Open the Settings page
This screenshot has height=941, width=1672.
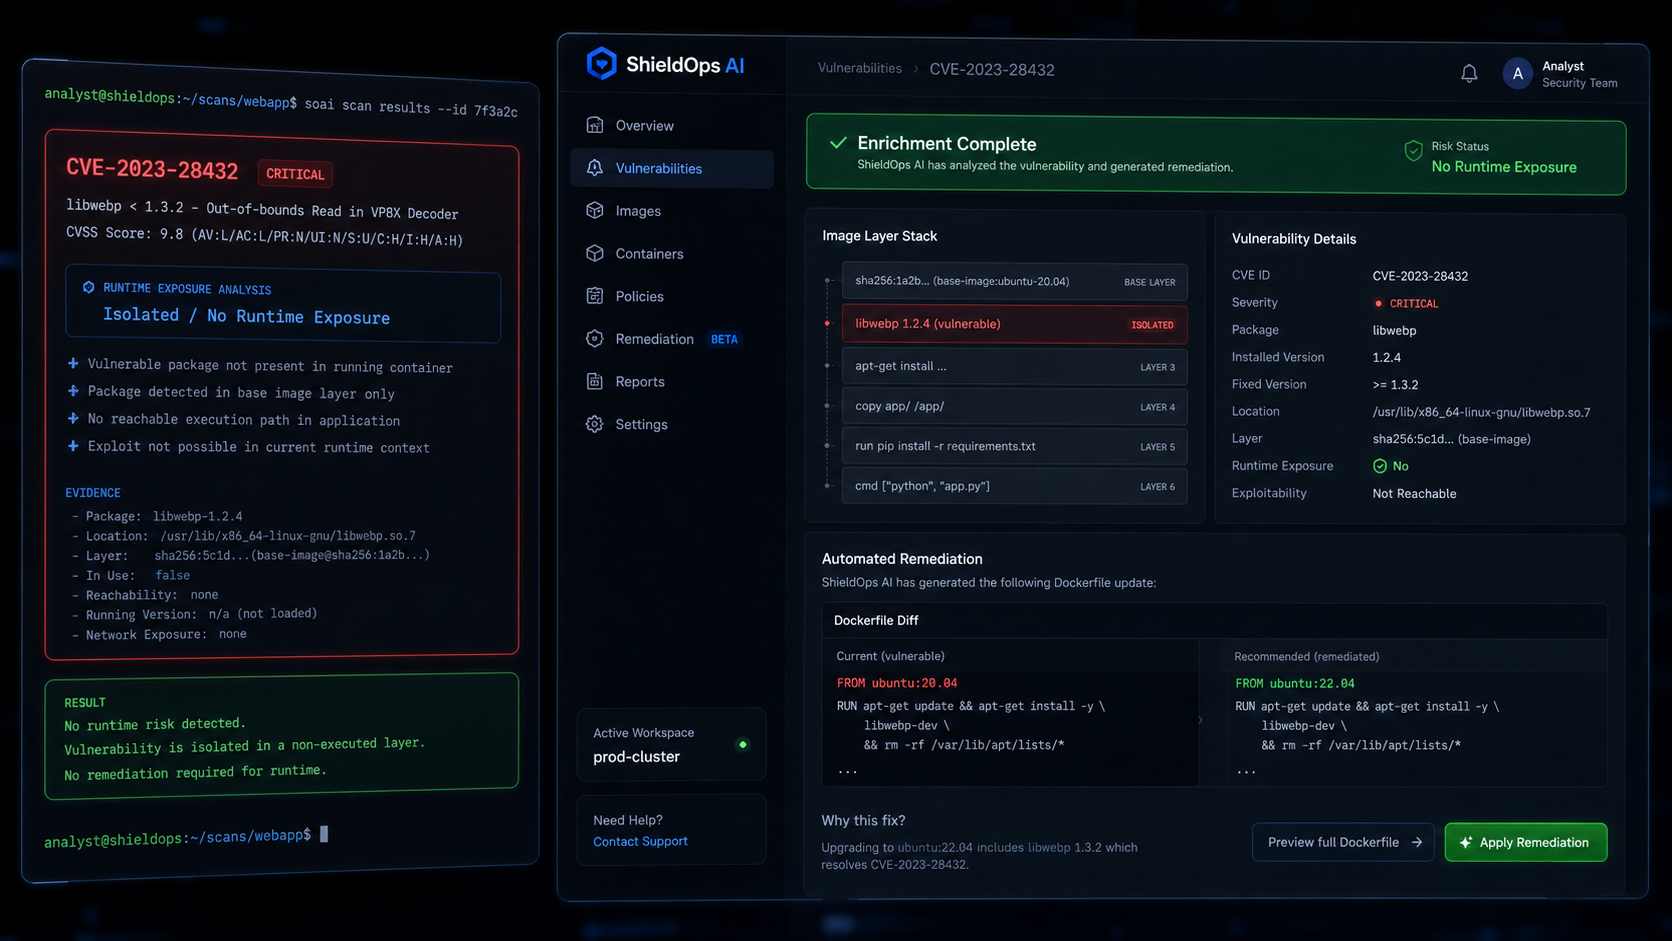coord(672,424)
